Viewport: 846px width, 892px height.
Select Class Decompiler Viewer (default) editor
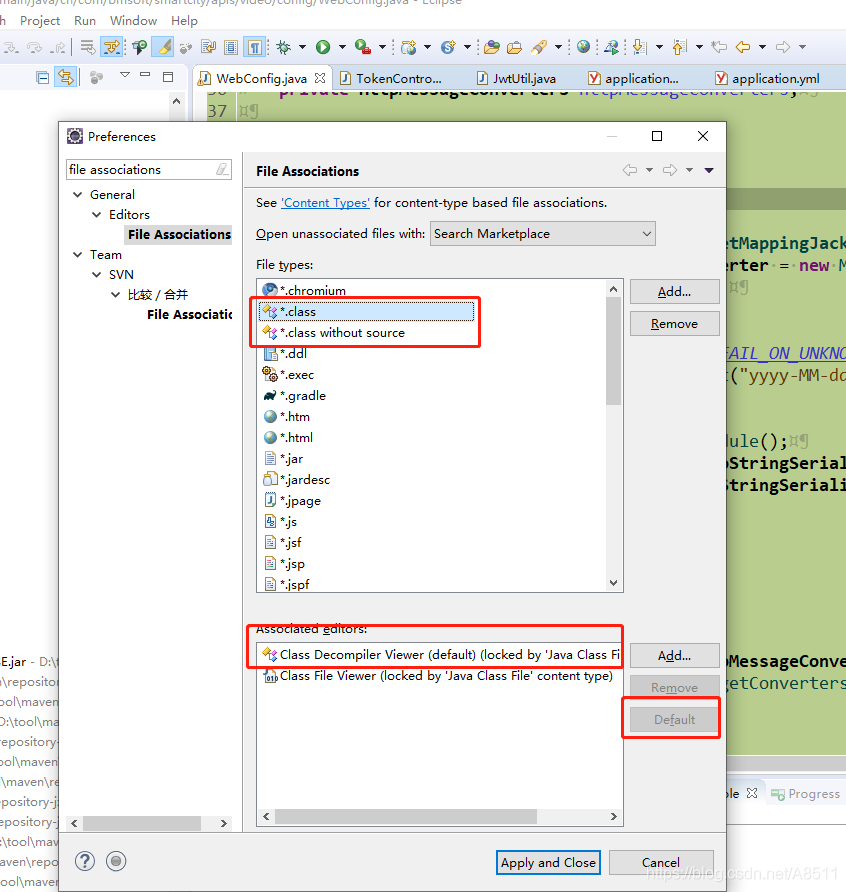click(x=440, y=655)
